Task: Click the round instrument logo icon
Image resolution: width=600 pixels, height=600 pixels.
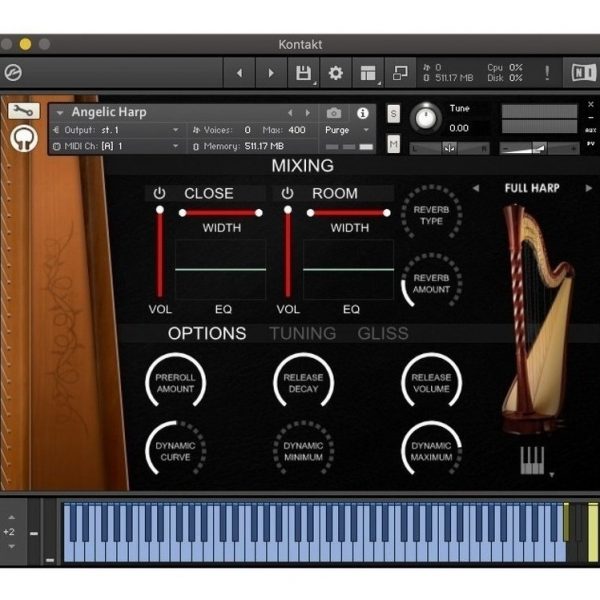Action: tap(24, 138)
